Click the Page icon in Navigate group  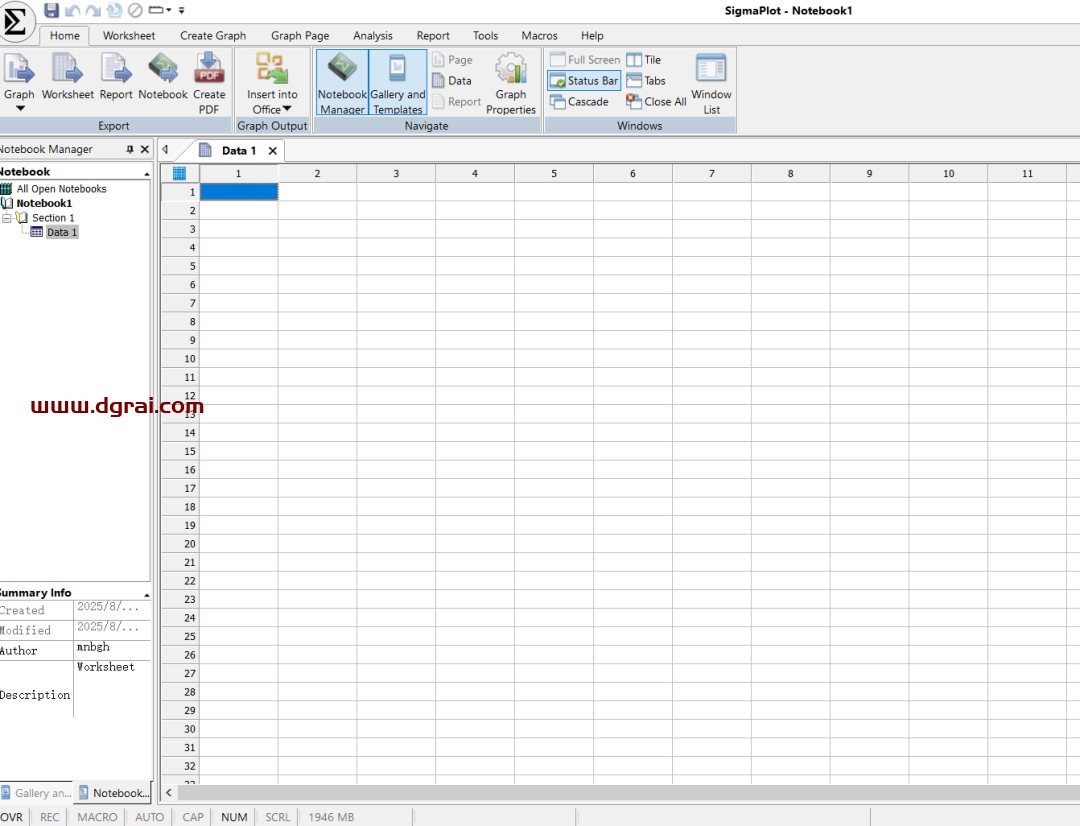438,60
